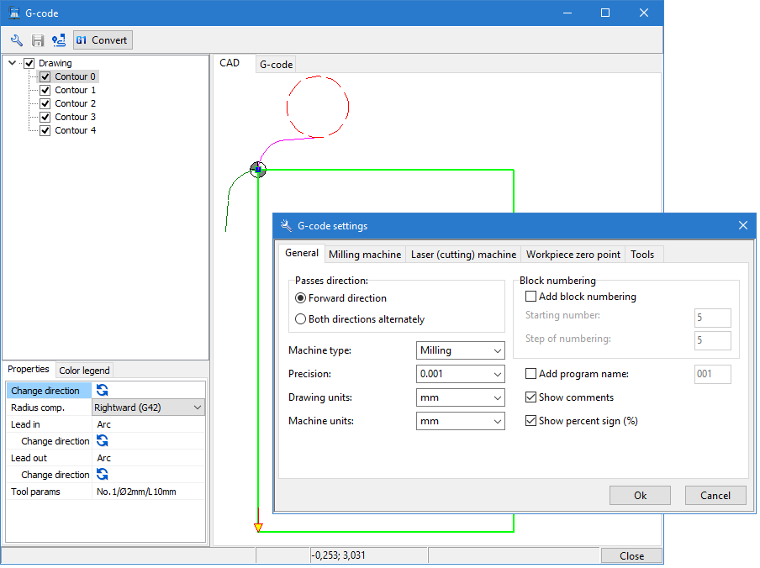Click the Lead out value Arc
This screenshot has height=568, width=760.
[x=148, y=458]
